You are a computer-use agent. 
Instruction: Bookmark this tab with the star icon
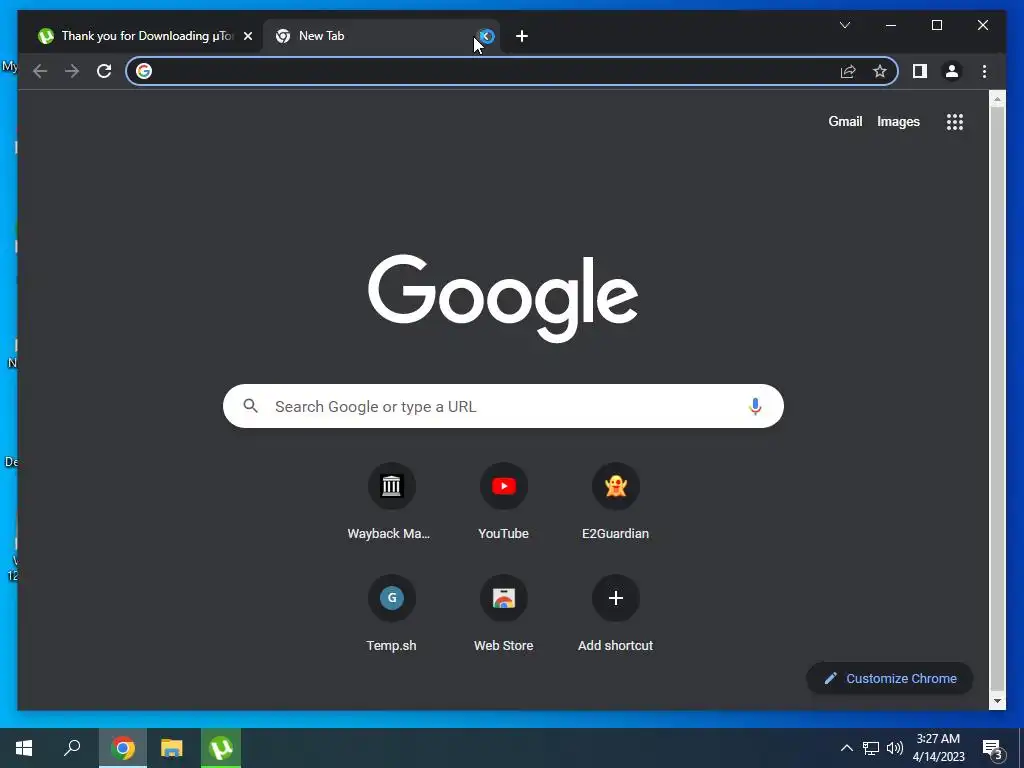click(x=880, y=71)
